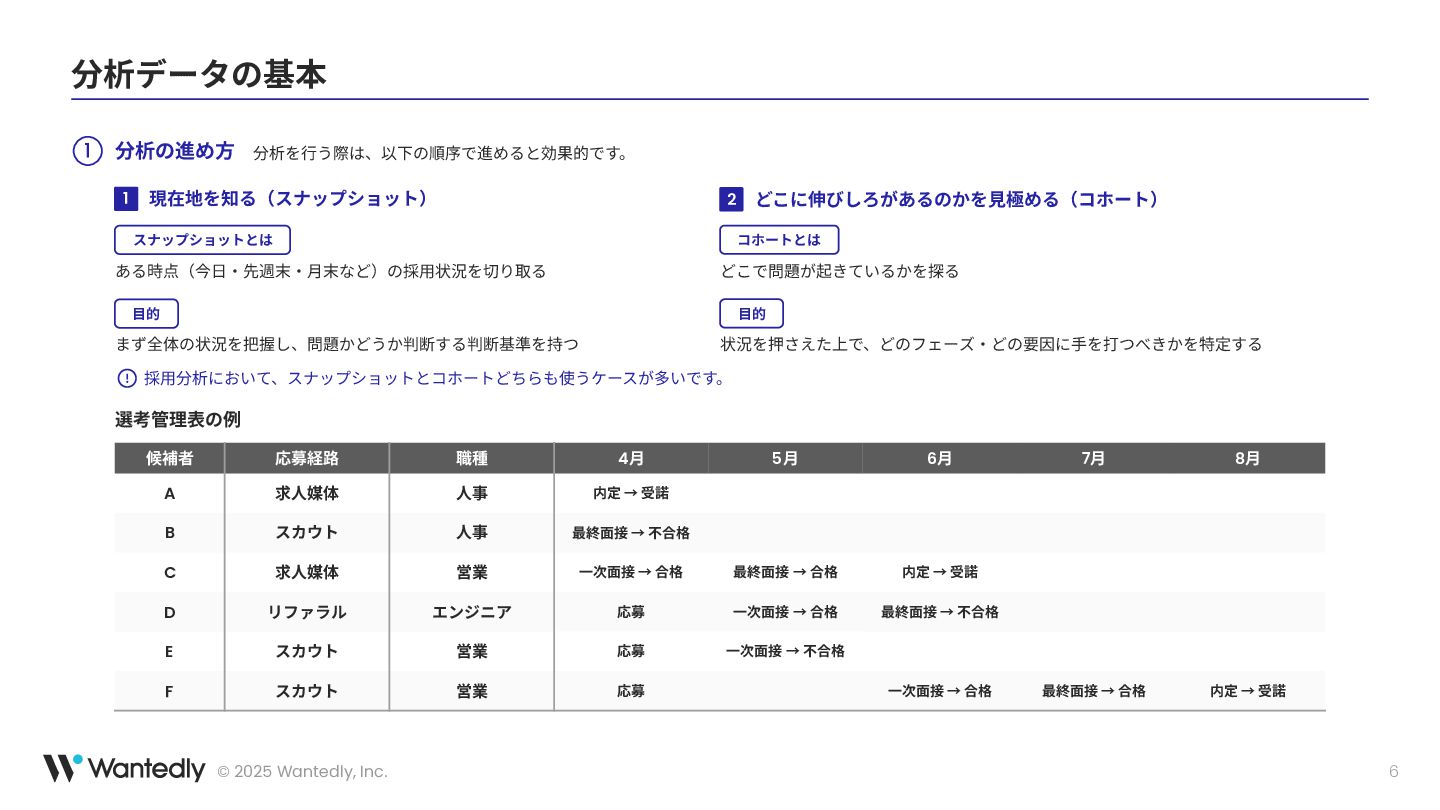Click the 目的 label above まず全体の状況を把握し

click(x=146, y=314)
